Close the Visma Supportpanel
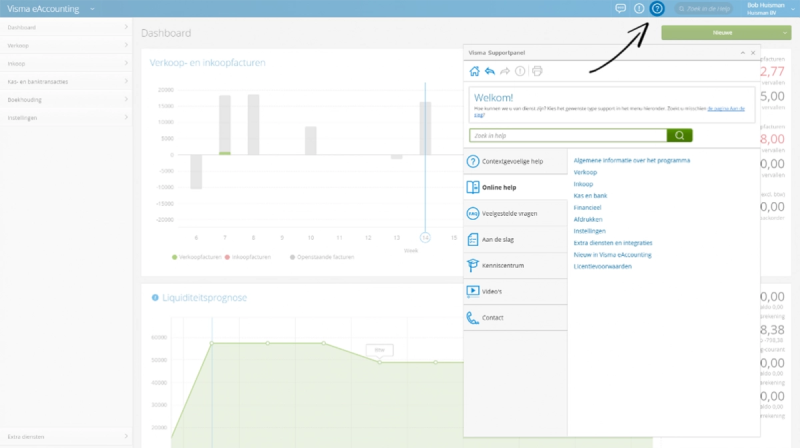Viewport: 800px width, 448px height. (753, 53)
